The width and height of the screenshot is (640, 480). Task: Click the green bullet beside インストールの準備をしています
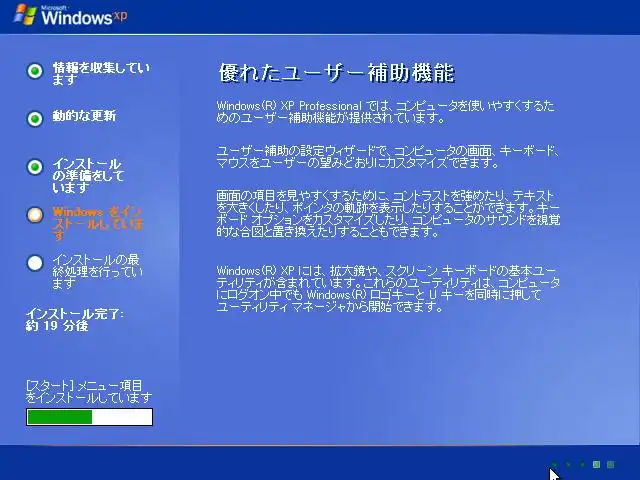(x=35, y=167)
